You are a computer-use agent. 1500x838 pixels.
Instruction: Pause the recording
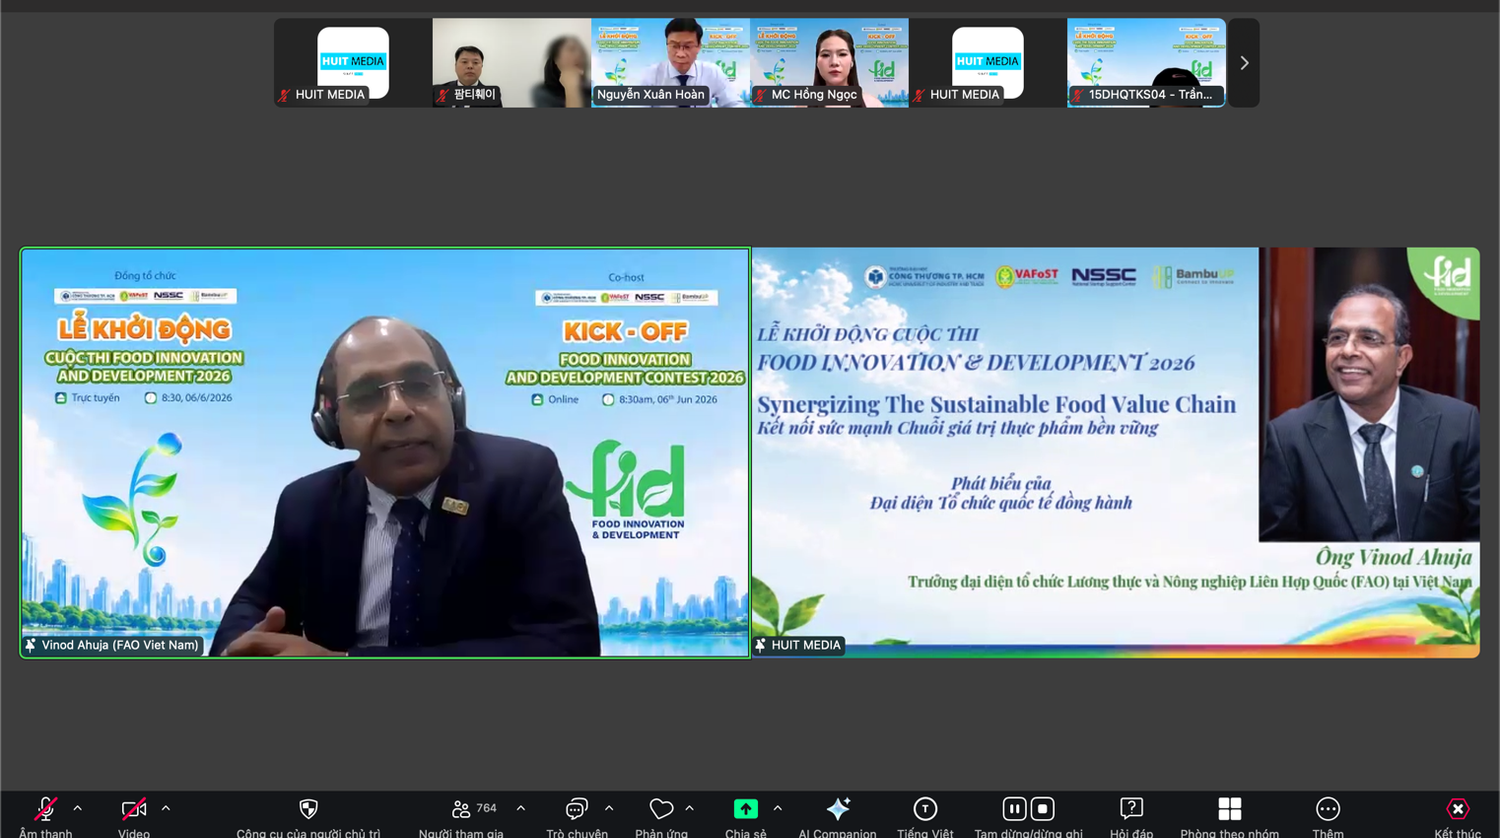[x=1014, y=808]
